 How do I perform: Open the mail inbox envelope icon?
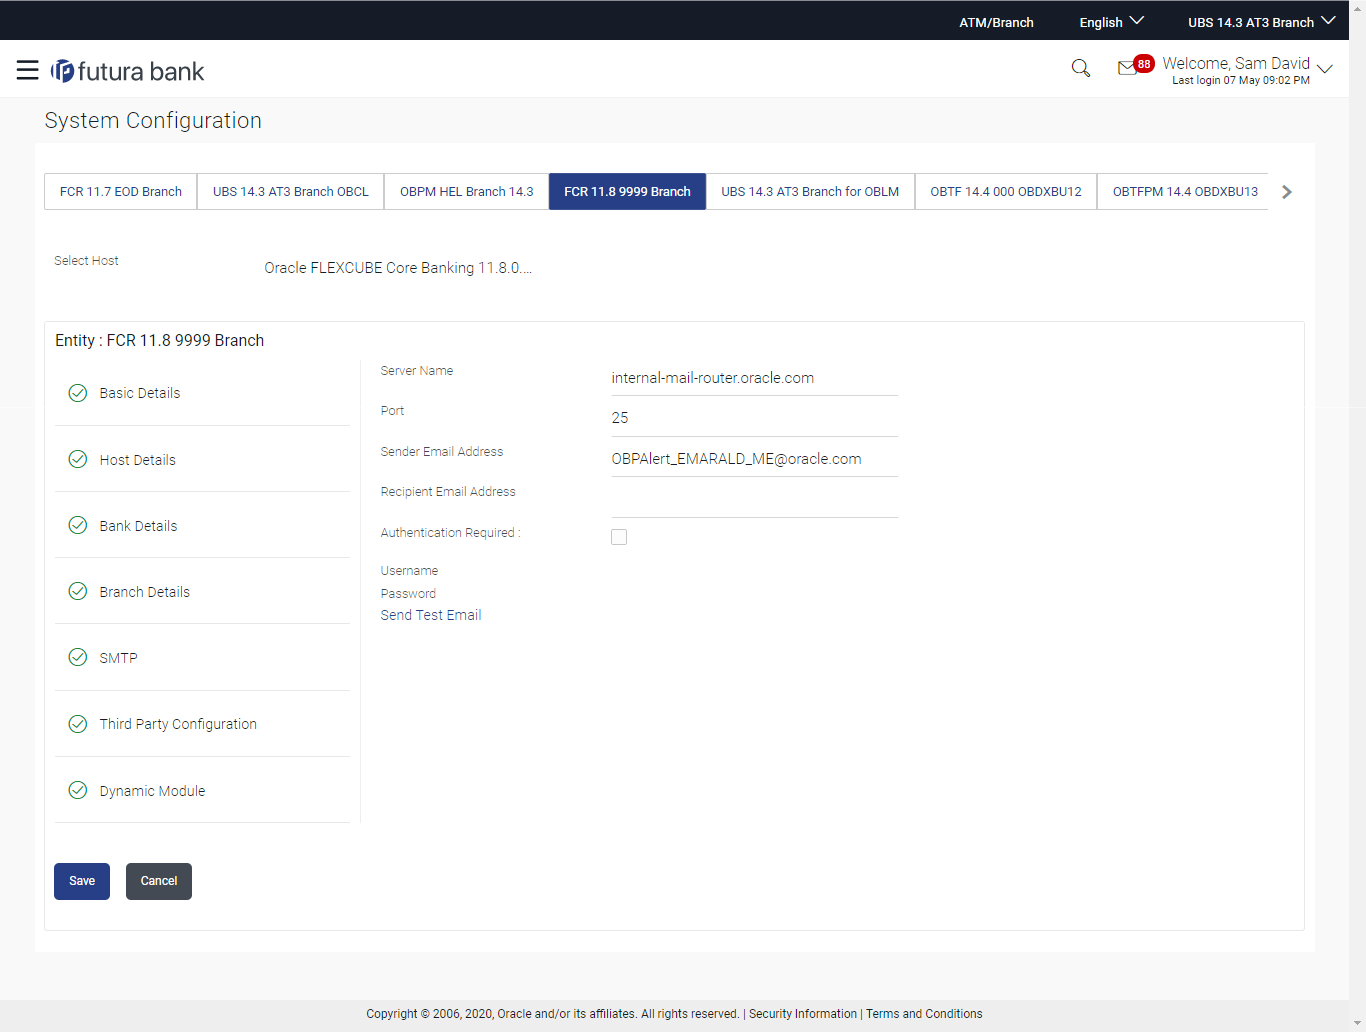[1127, 68]
